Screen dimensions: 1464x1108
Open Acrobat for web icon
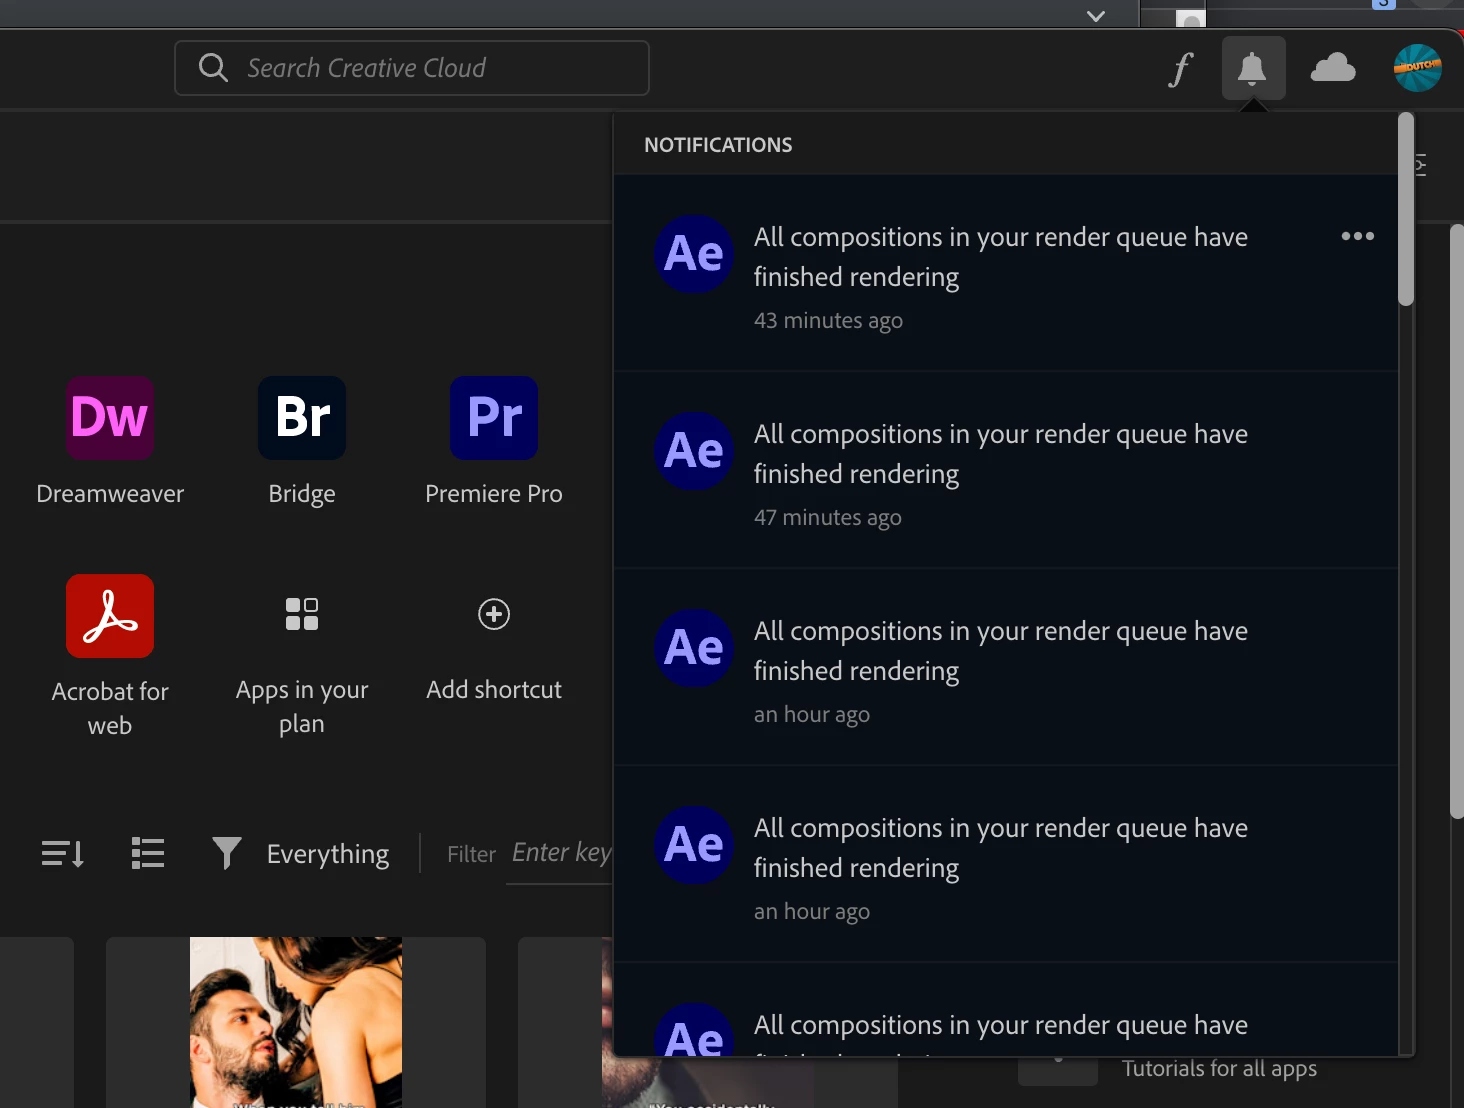[x=110, y=616]
